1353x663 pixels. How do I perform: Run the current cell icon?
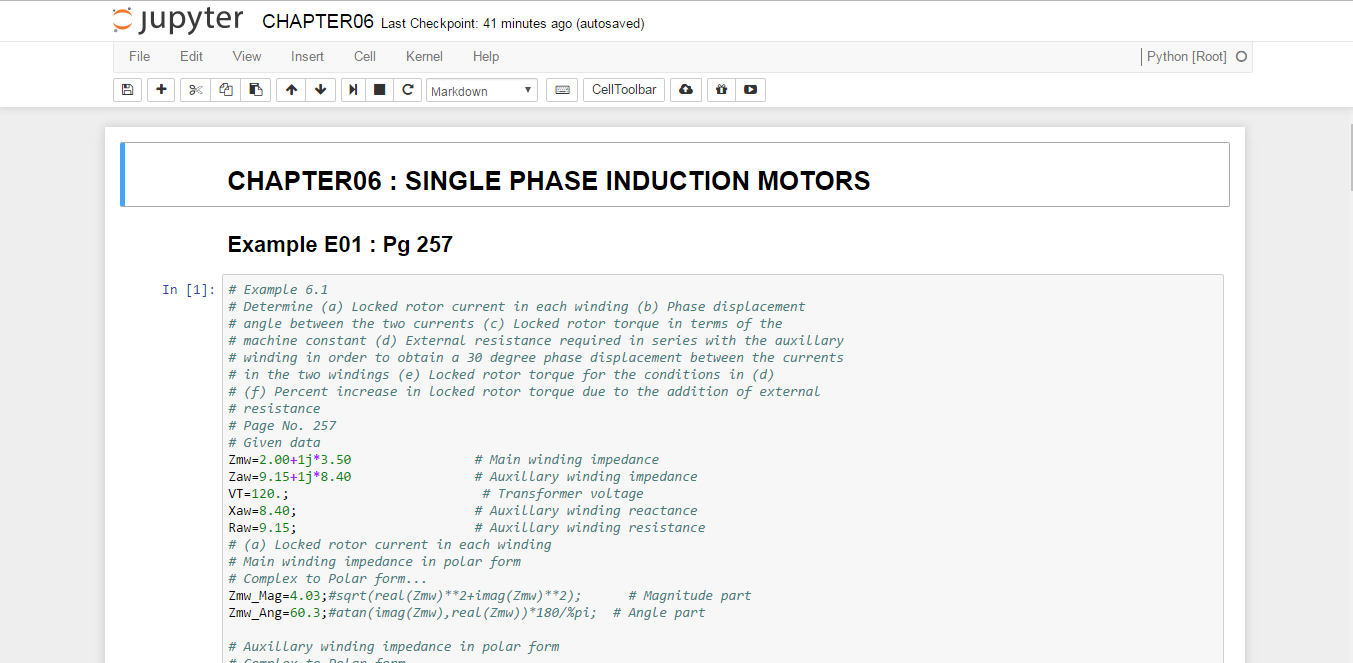pyautogui.click(x=354, y=90)
